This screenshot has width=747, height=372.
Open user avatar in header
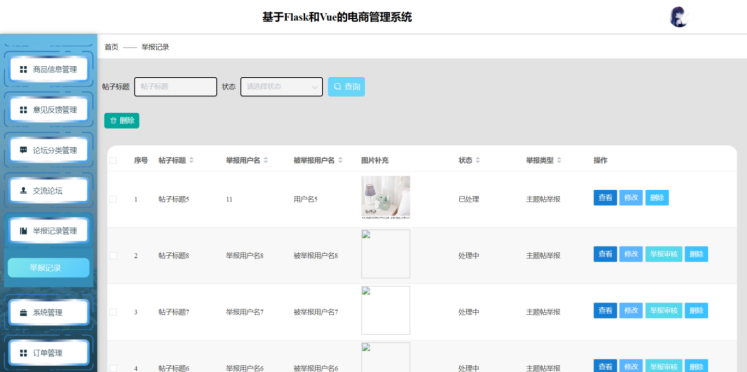point(679,17)
